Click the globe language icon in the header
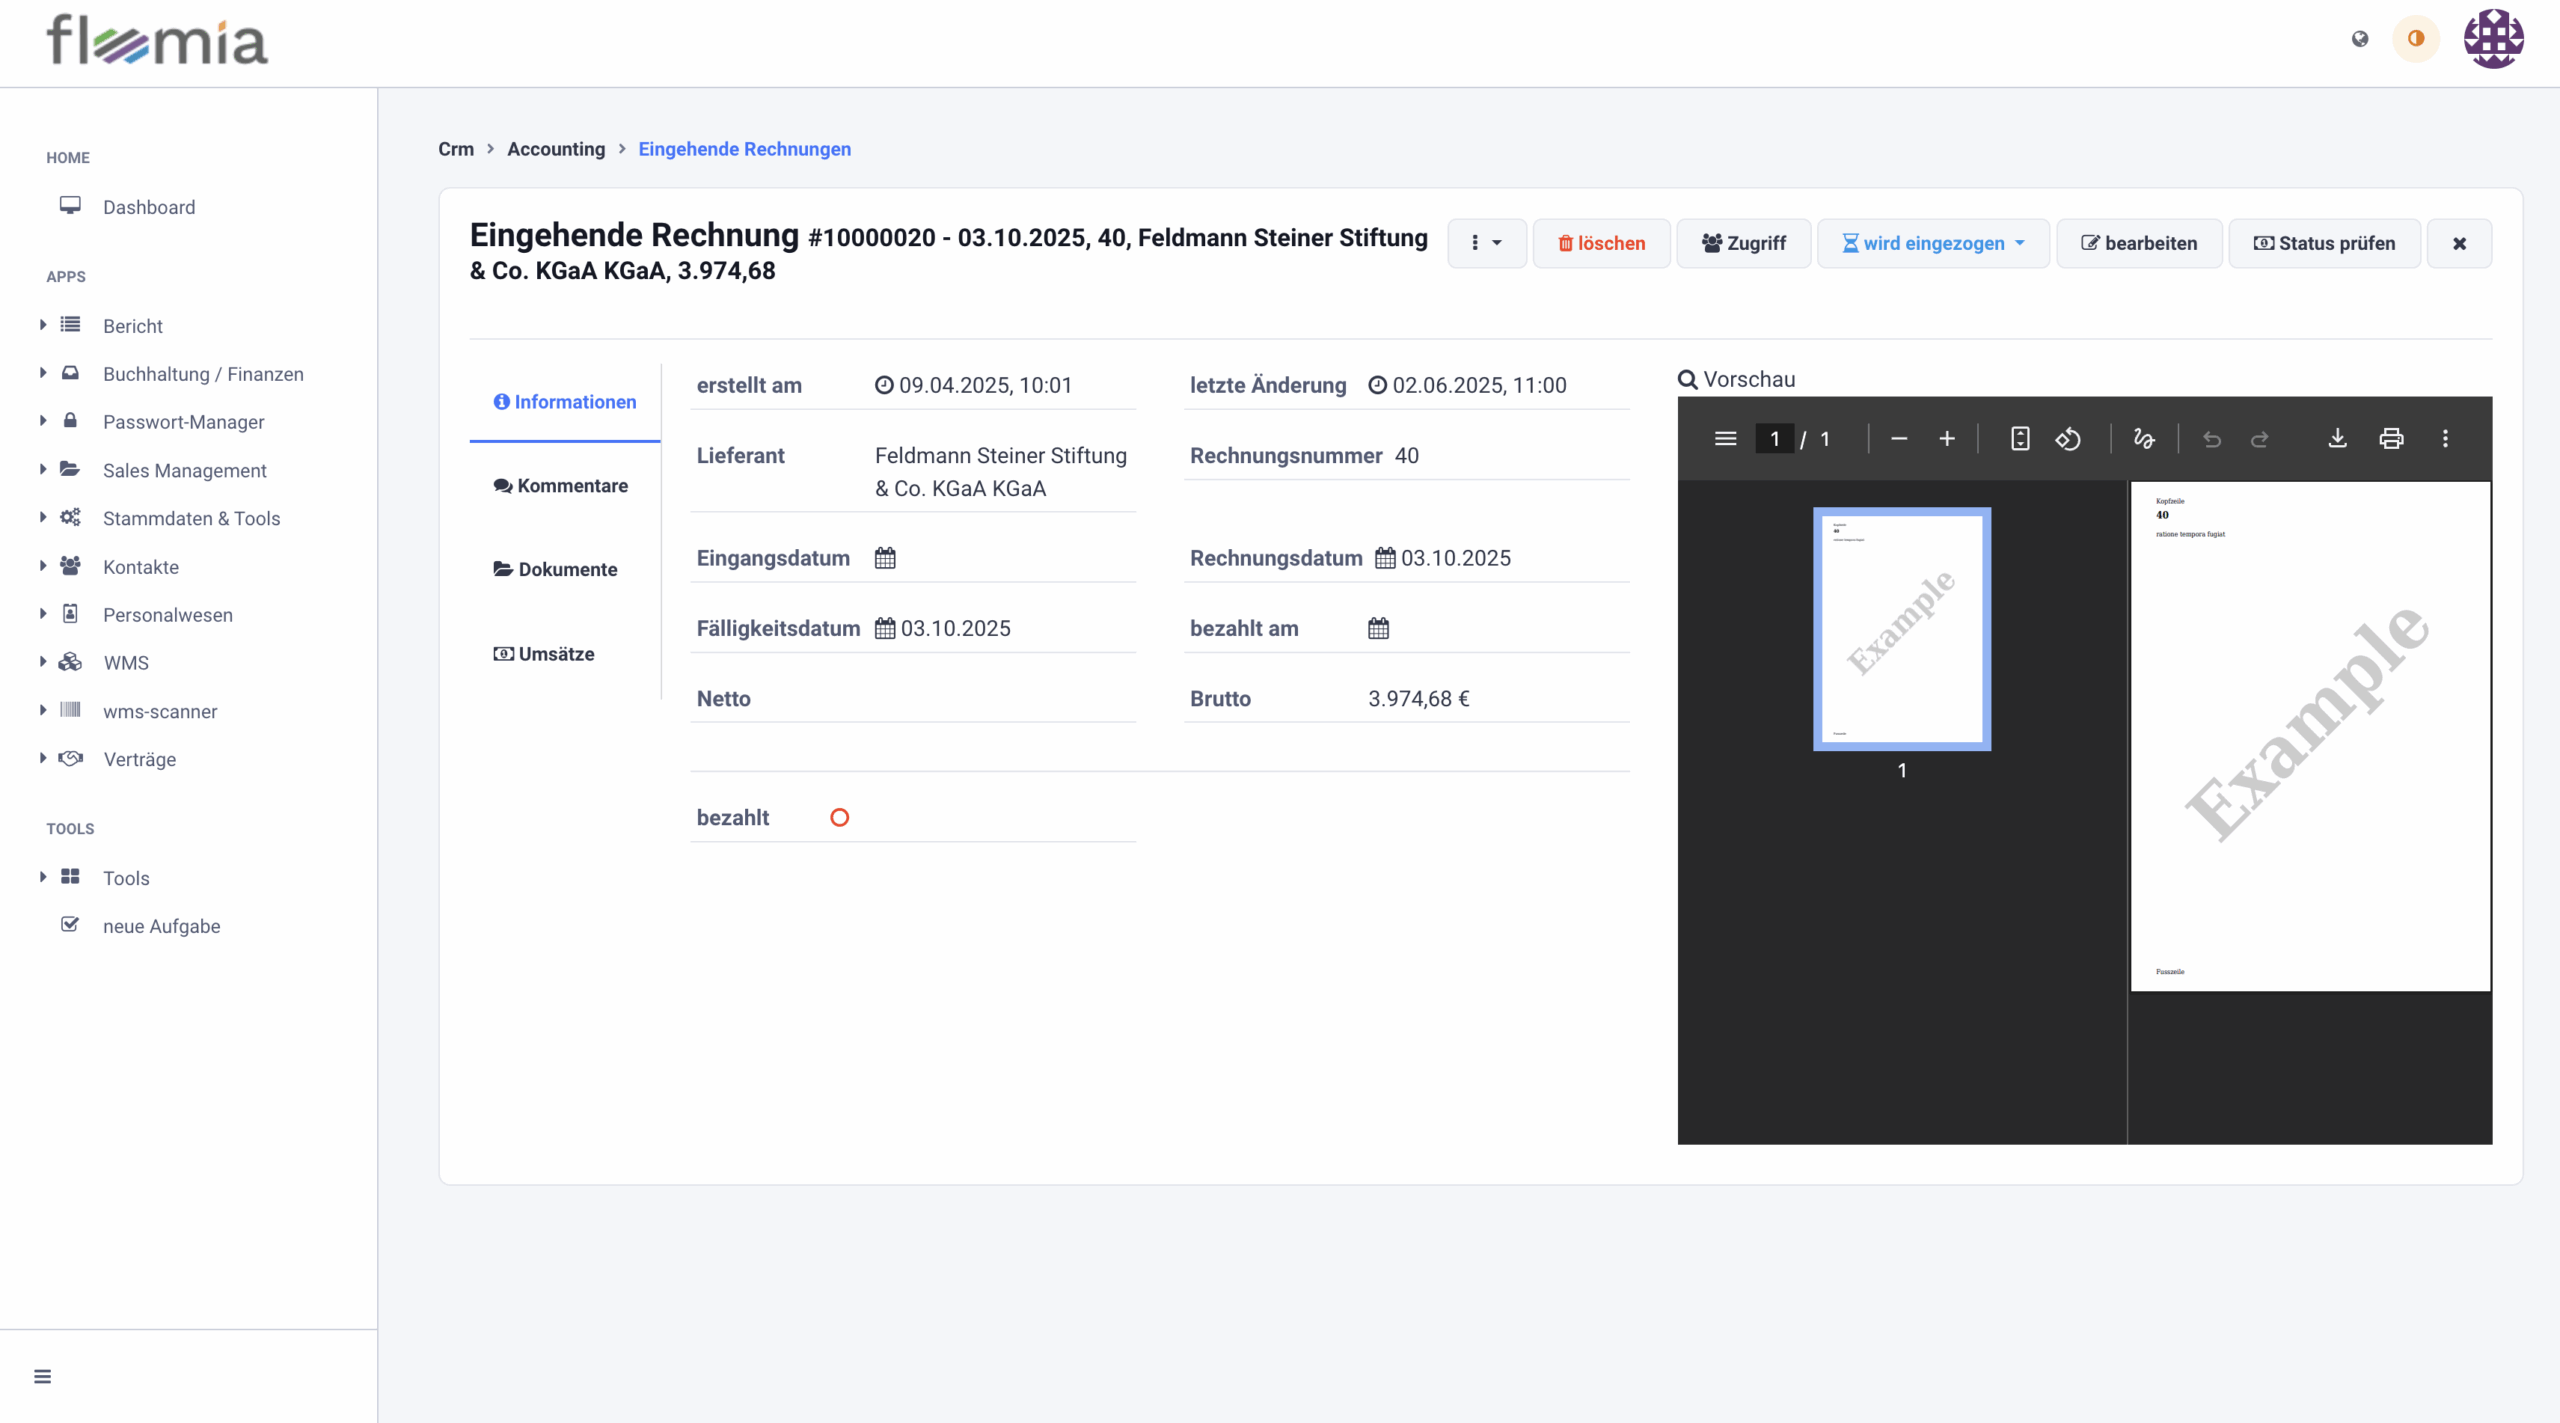The image size is (2560, 1423). (x=2360, y=39)
